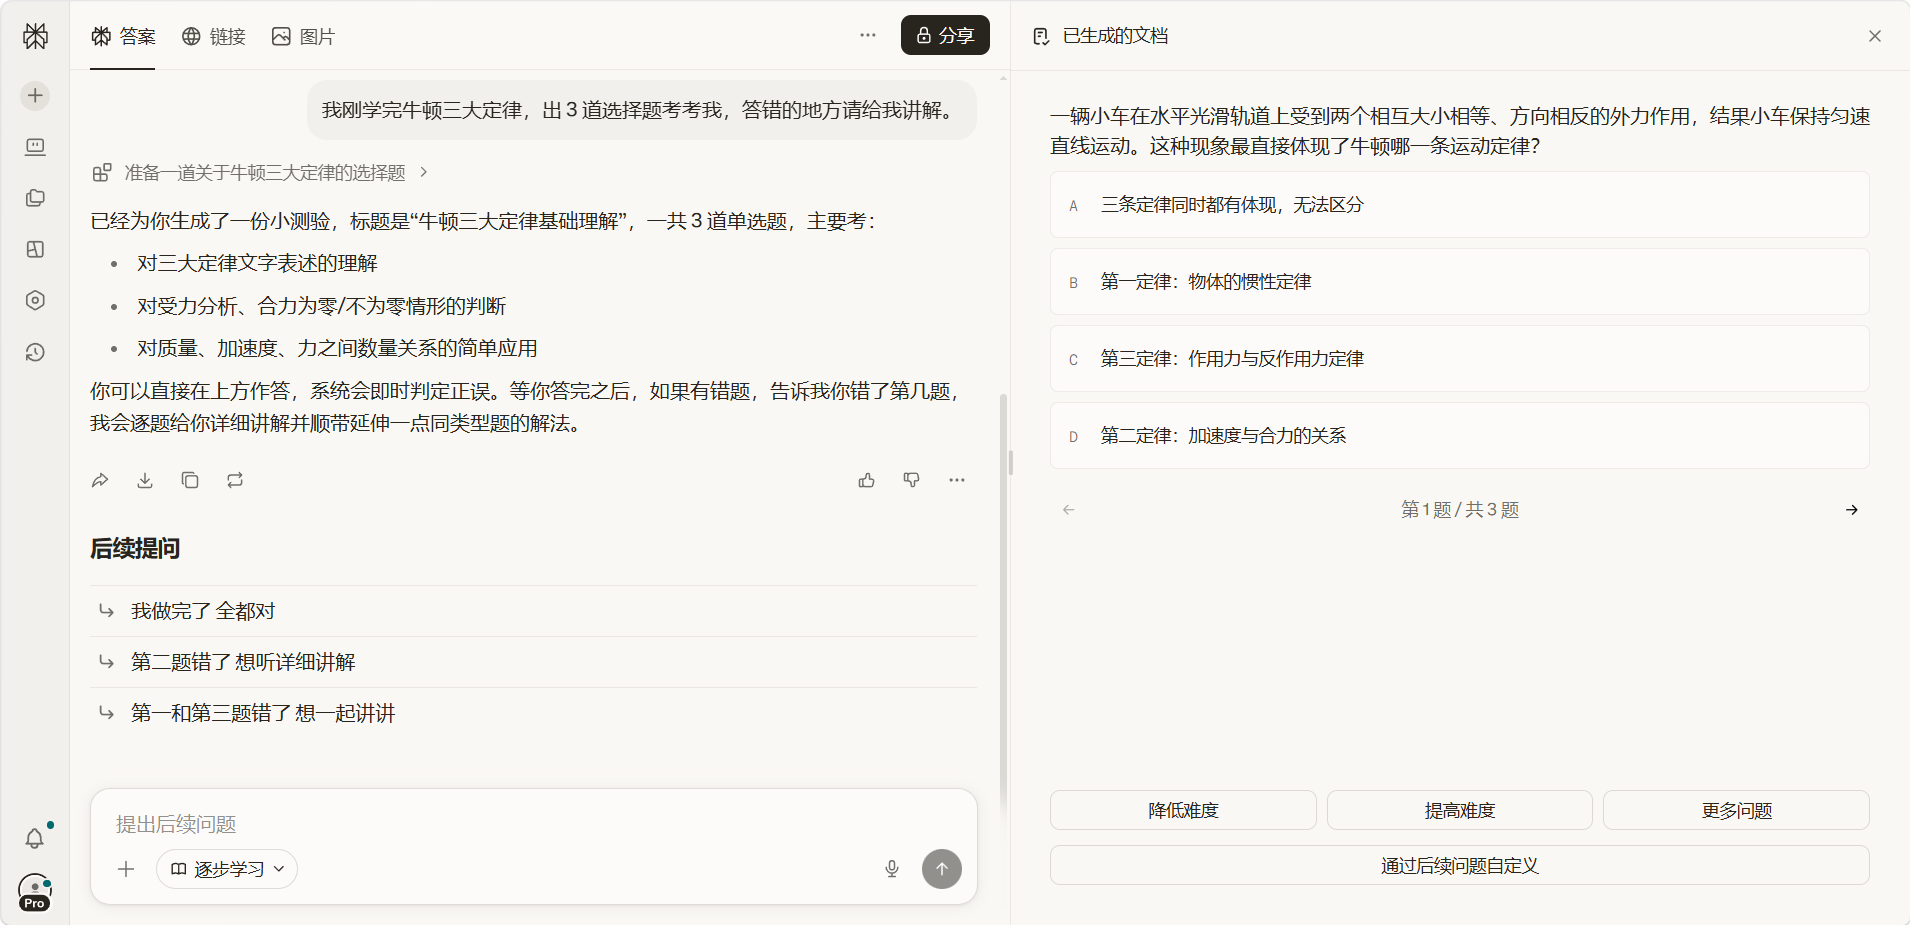Choose option A 三条定律同时都有体现
Viewport: 1910px width, 925px height.
[x=1460, y=205]
